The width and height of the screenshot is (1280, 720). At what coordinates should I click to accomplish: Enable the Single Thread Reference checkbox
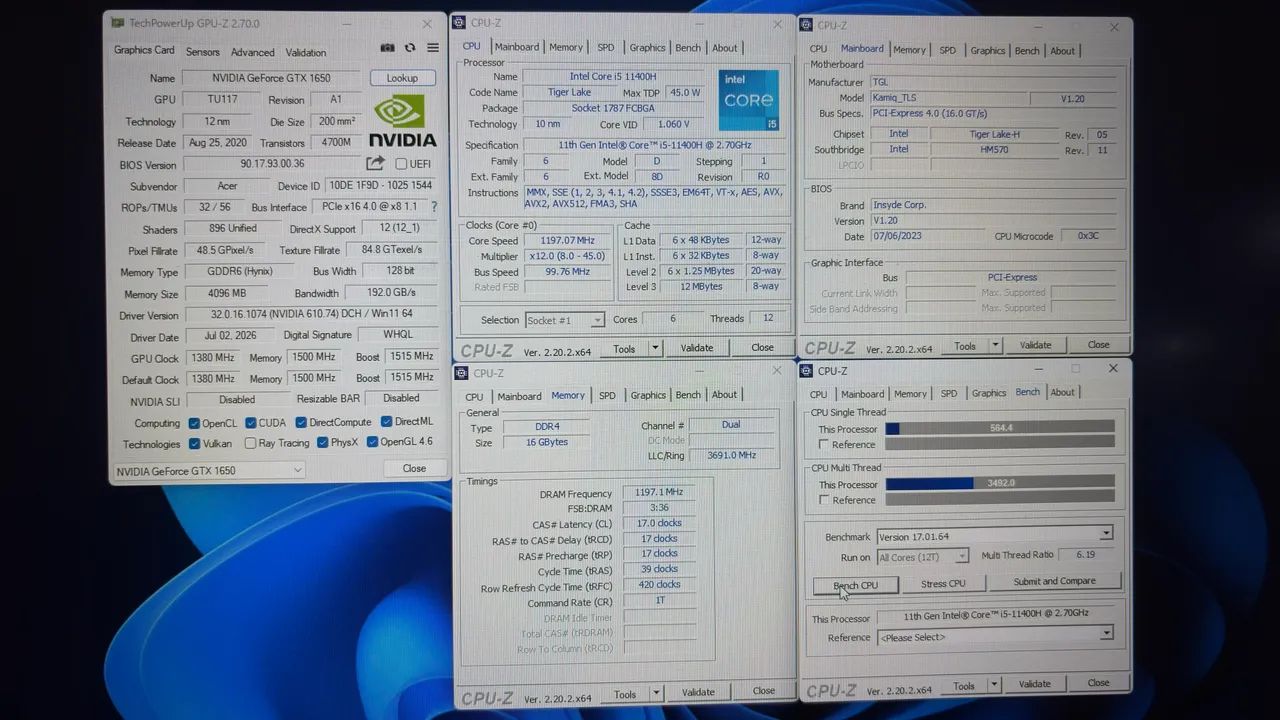pos(824,444)
